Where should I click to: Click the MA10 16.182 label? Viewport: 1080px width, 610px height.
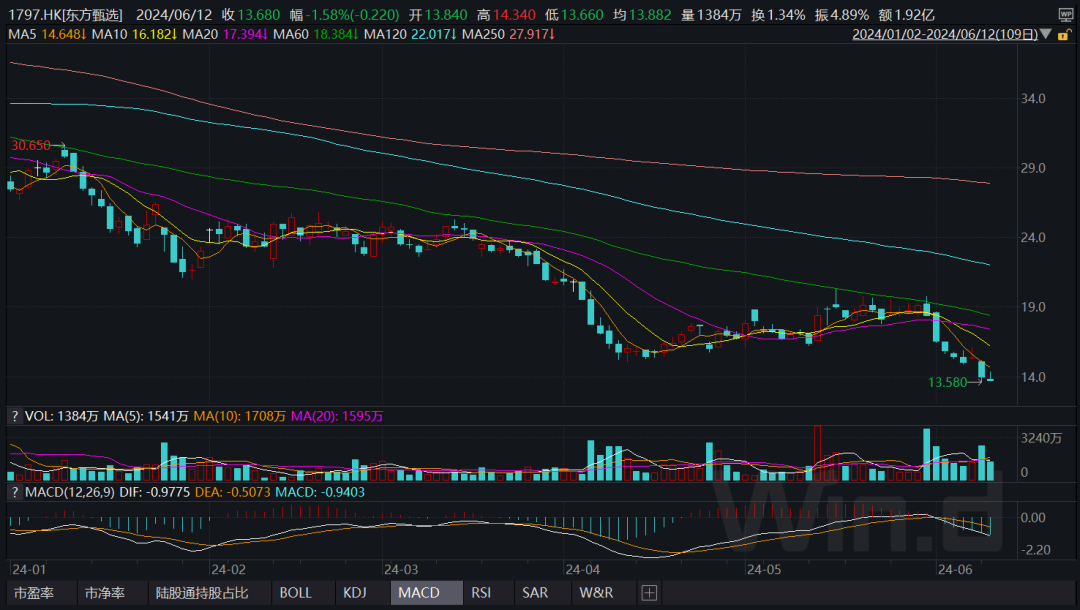[134, 34]
